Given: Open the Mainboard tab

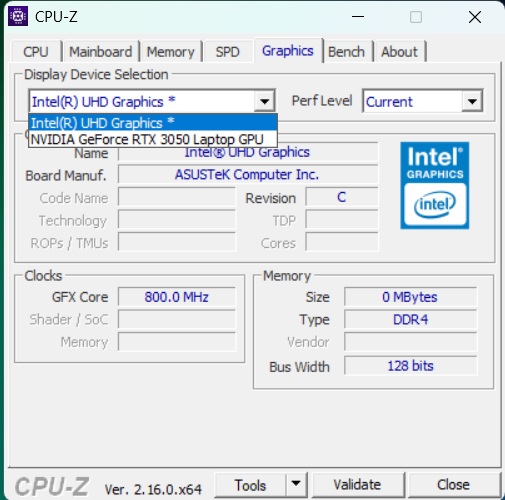Looking at the screenshot, I should click(x=101, y=52).
